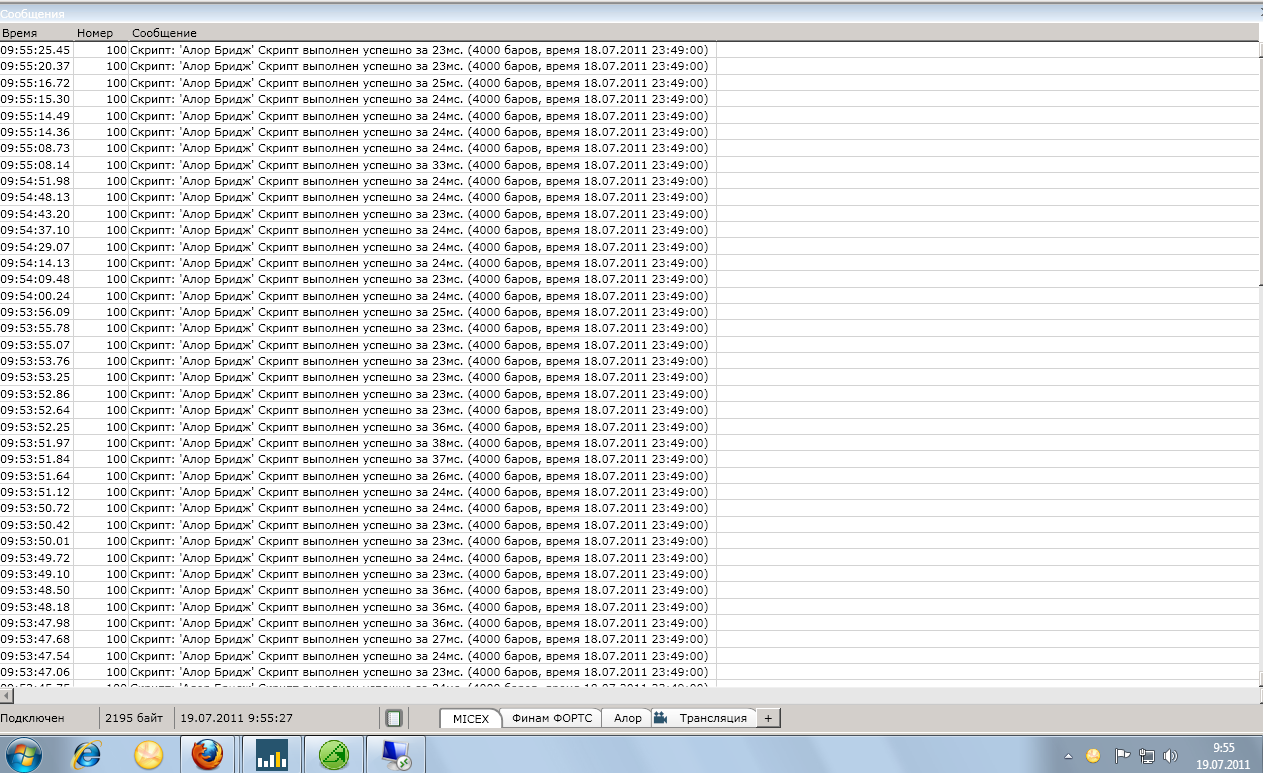Open Windows Start orb

(25, 756)
